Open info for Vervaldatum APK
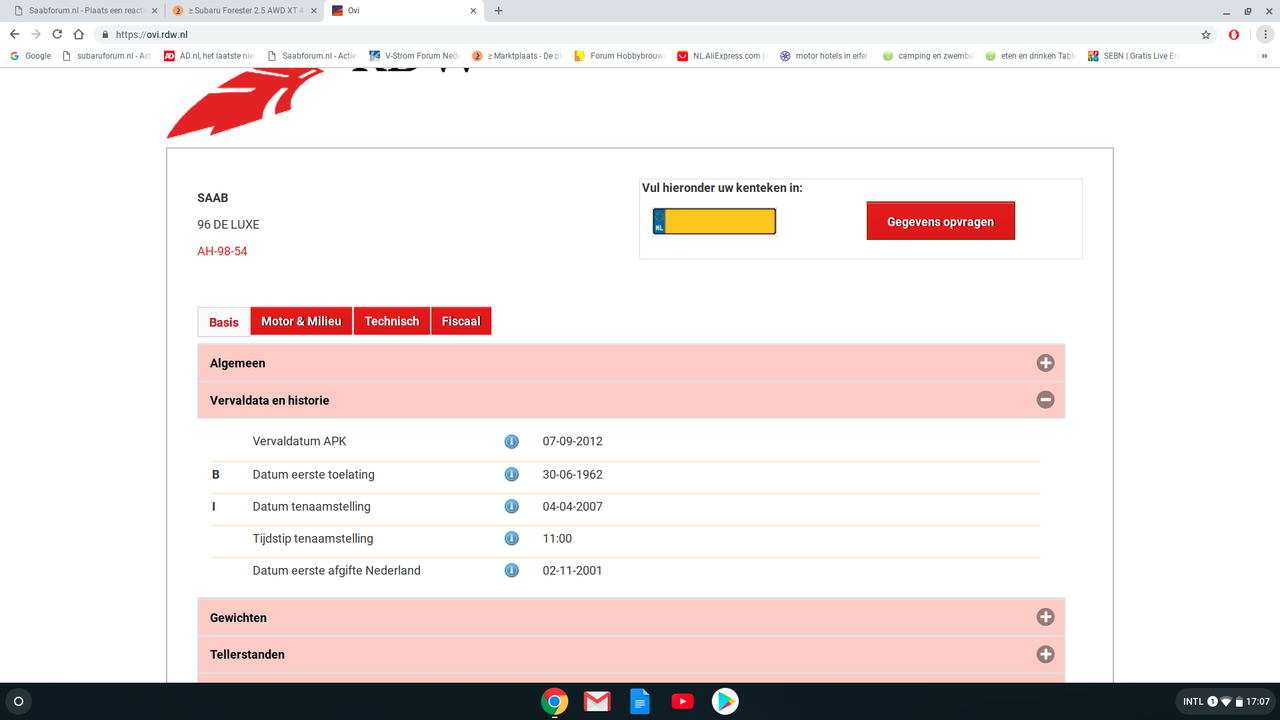Viewport: 1280px width, 720px height. point(511,441)
